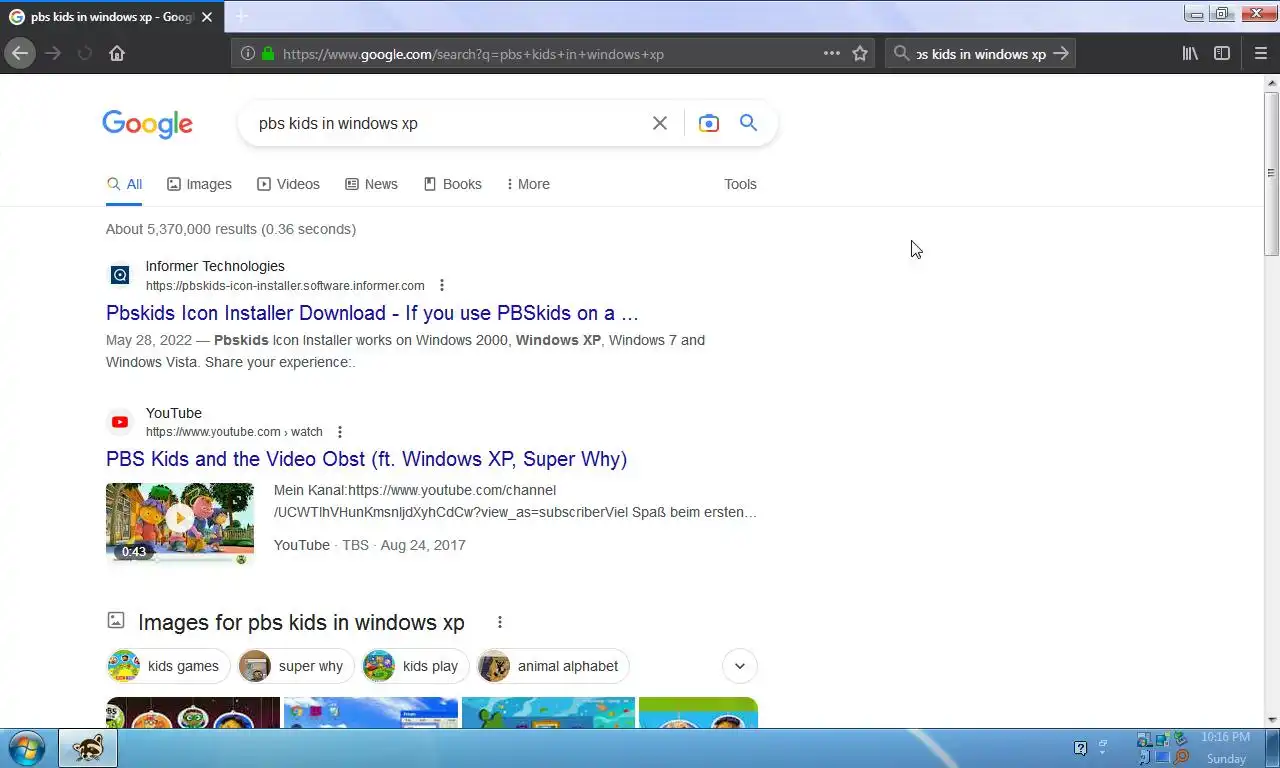The width and height of the screenshot is (1280, 768).
Task: Open the Firefox hamburger menu
Action: (x=1260, y=54)
